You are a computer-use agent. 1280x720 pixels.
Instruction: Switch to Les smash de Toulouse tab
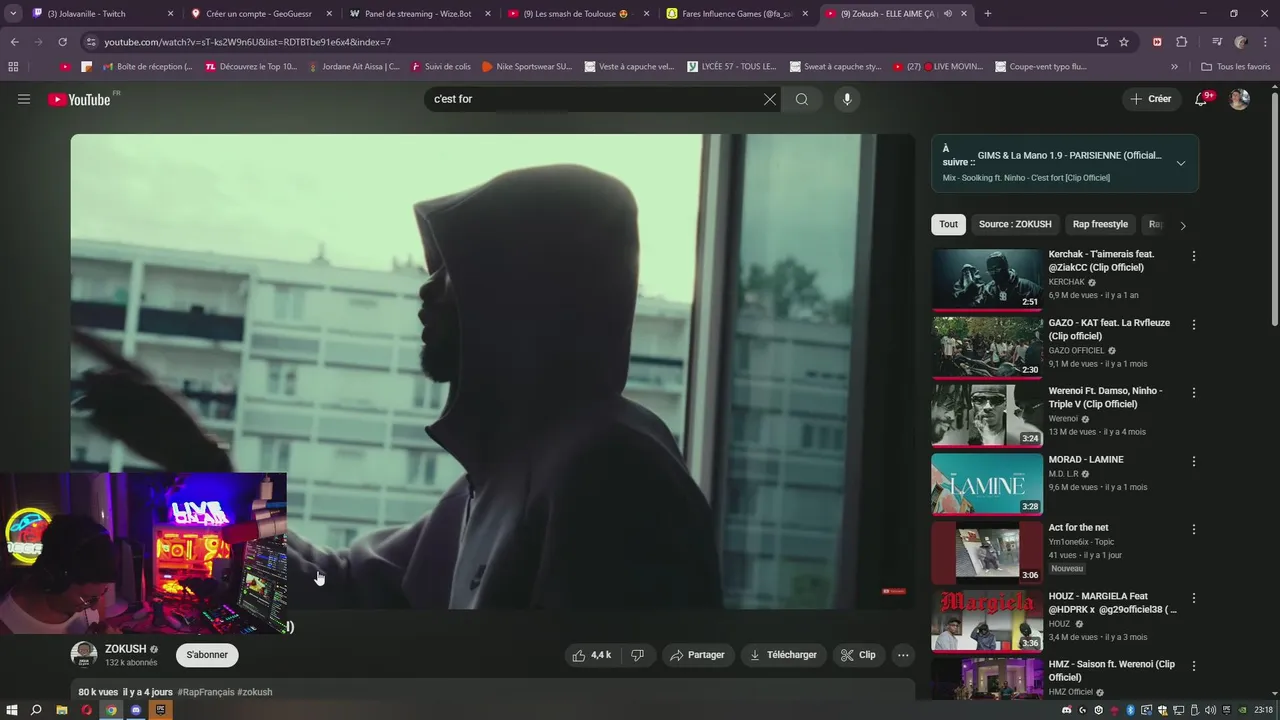pos(580,14)
